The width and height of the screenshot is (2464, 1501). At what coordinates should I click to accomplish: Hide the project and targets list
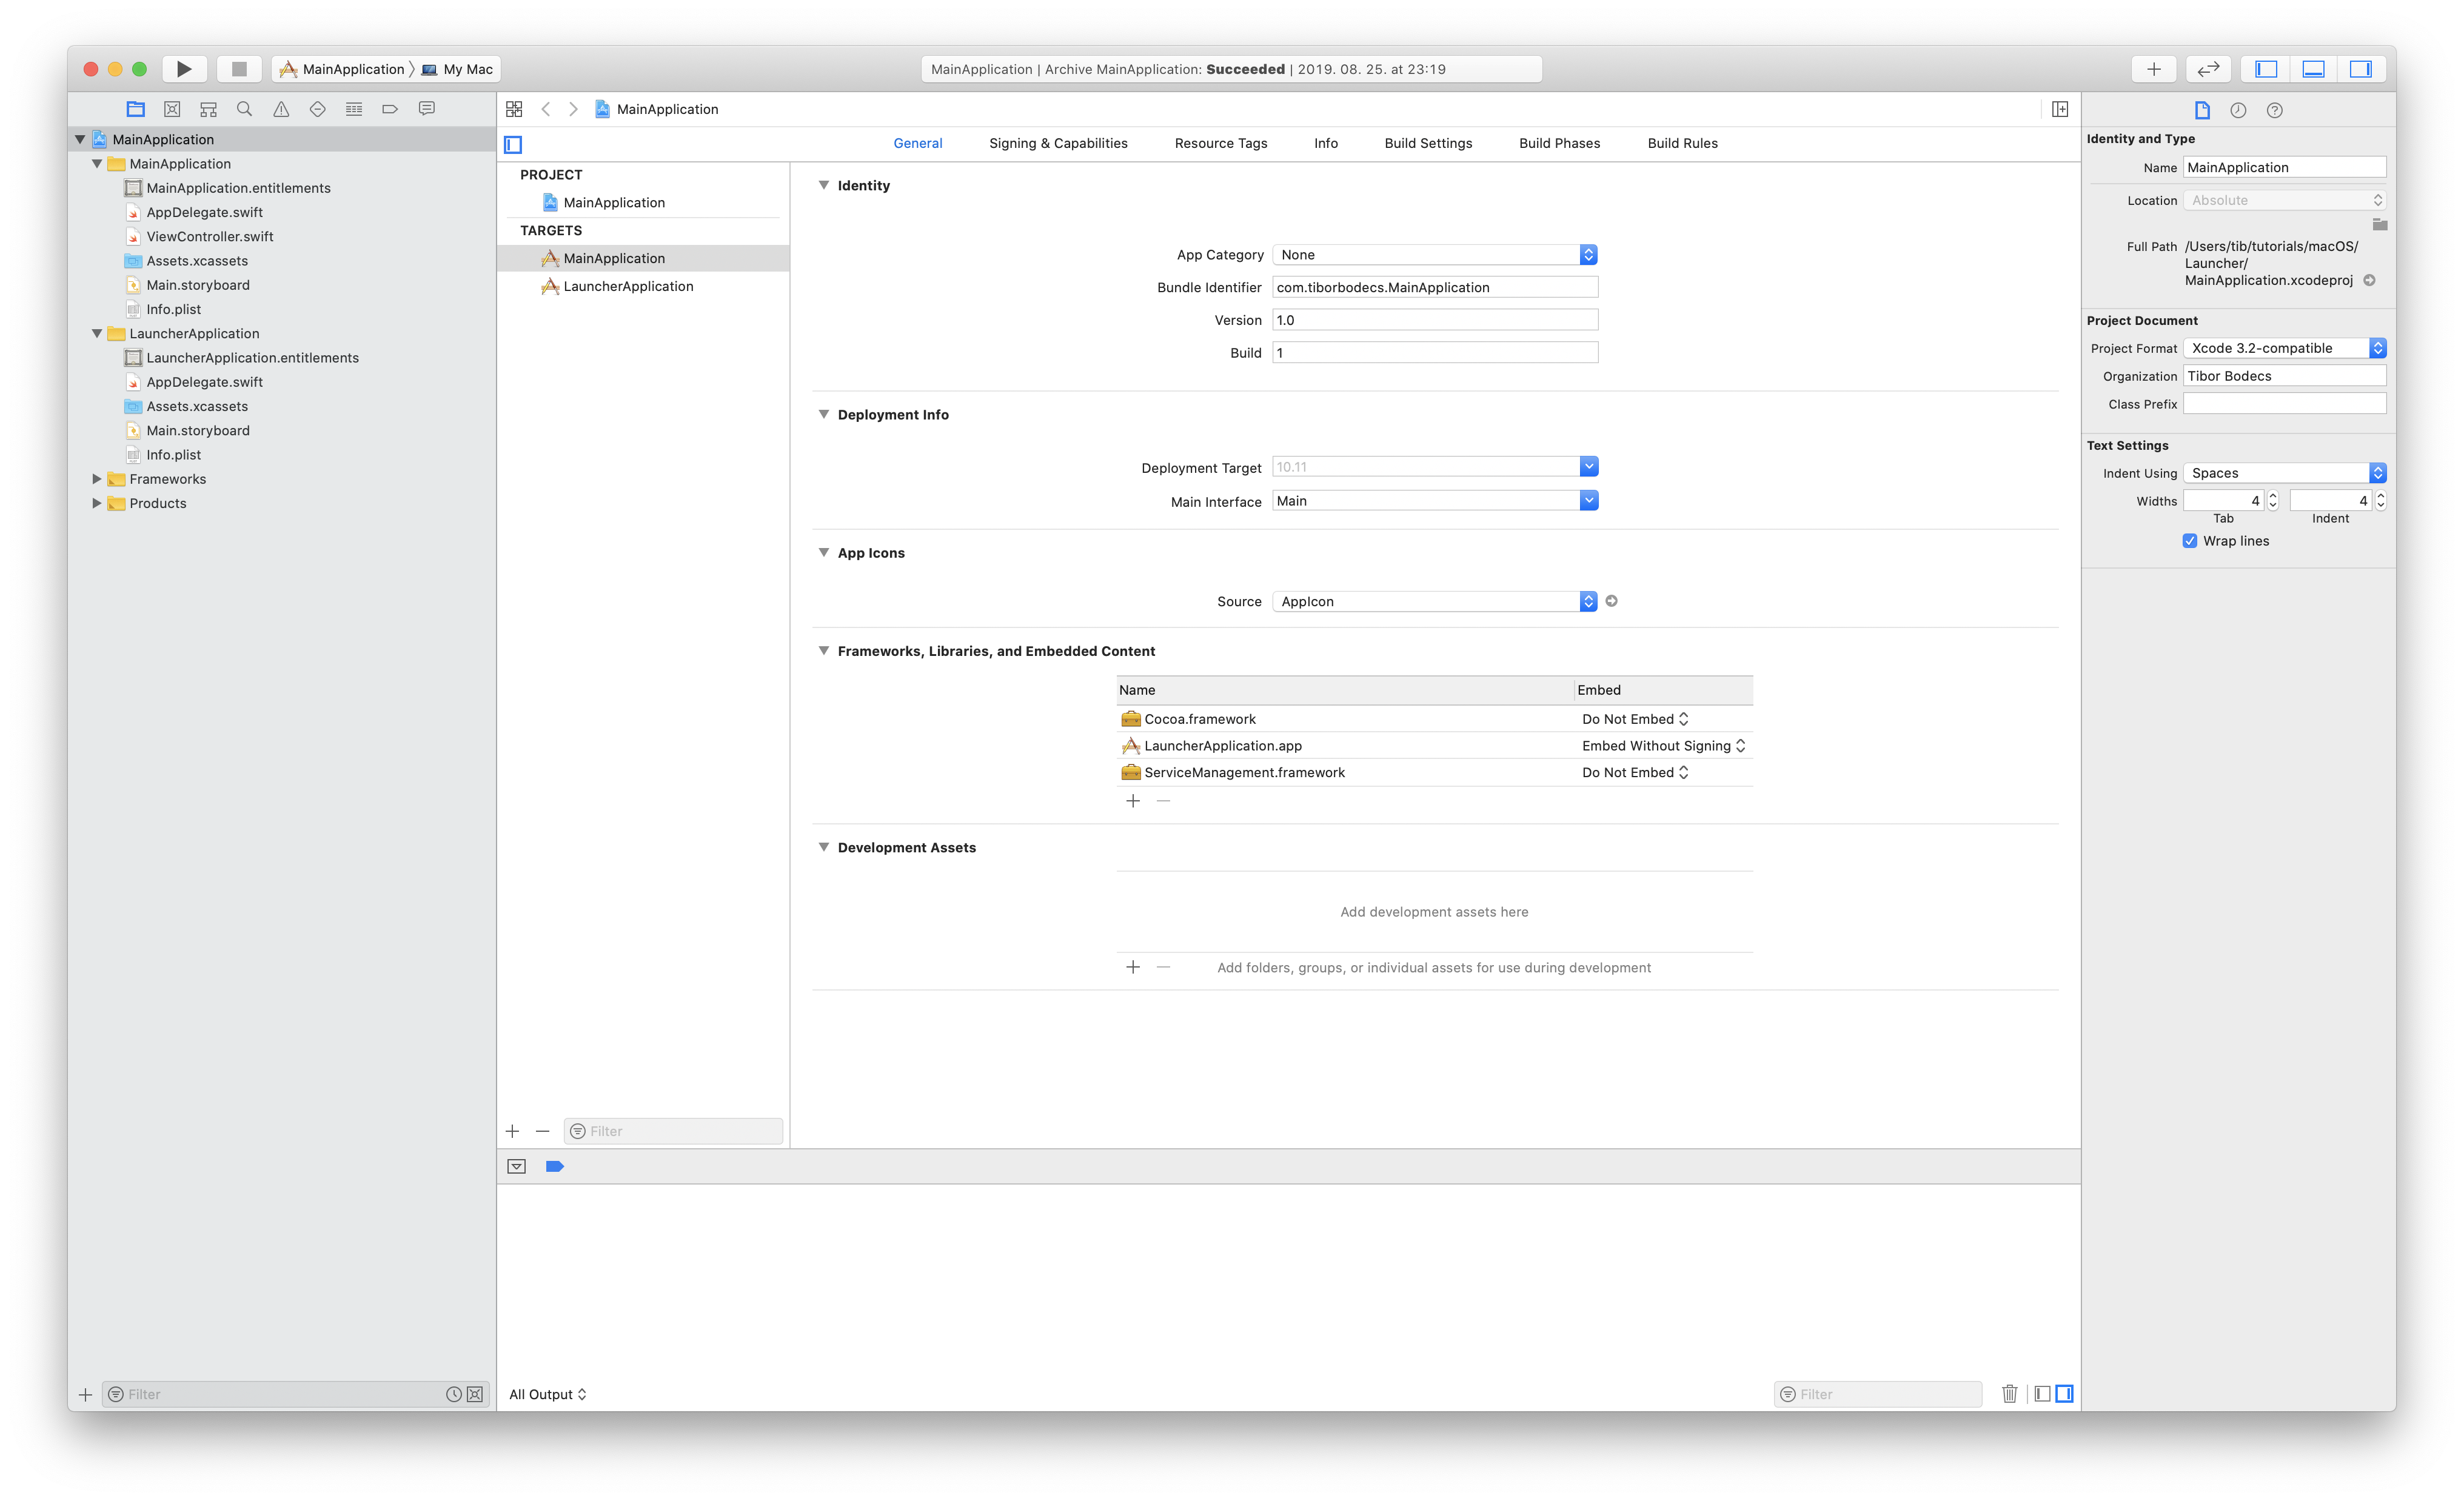click(x=513, y=144)
